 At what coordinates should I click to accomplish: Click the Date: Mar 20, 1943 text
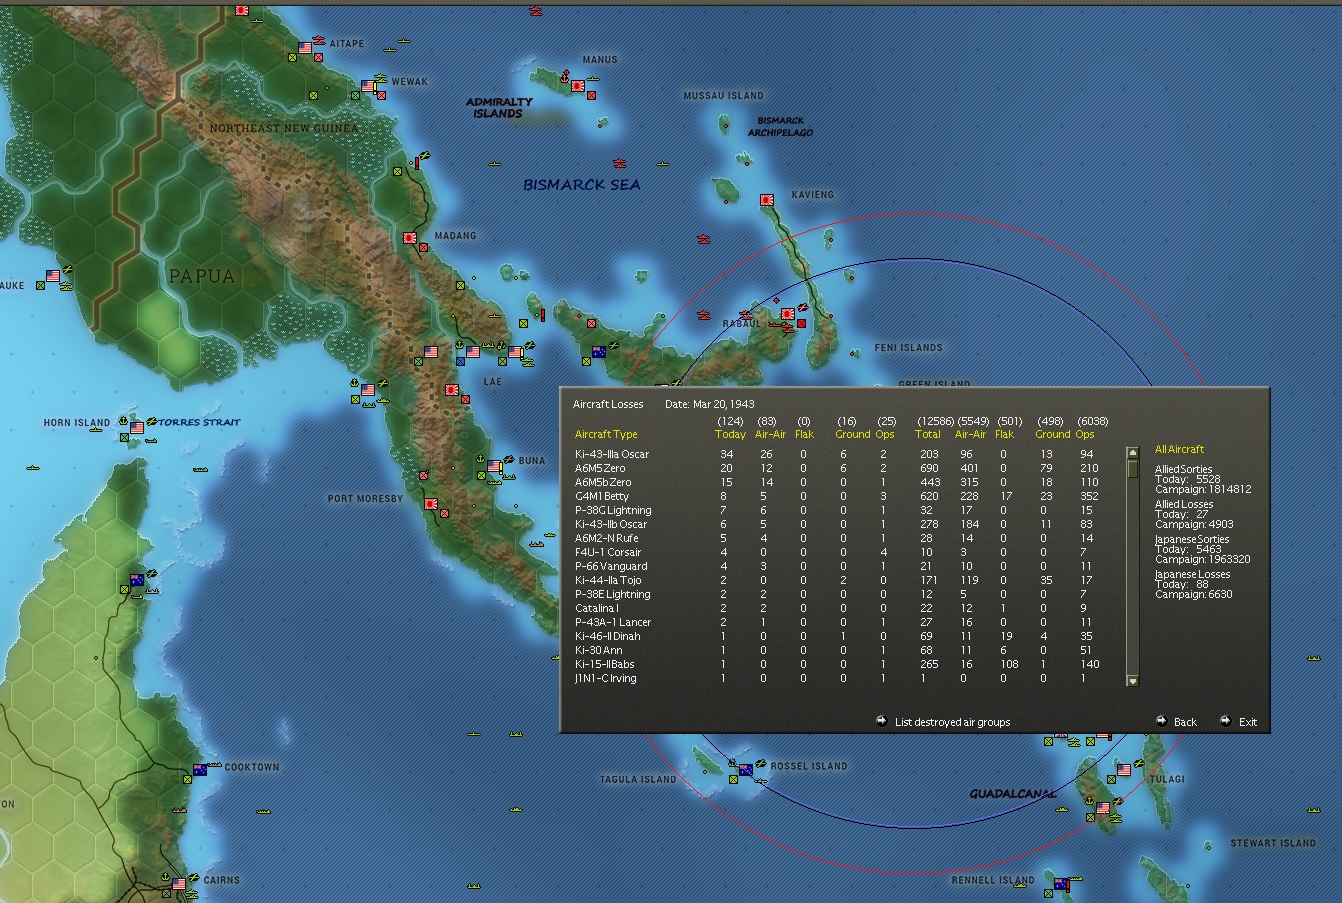click(709, 404)
